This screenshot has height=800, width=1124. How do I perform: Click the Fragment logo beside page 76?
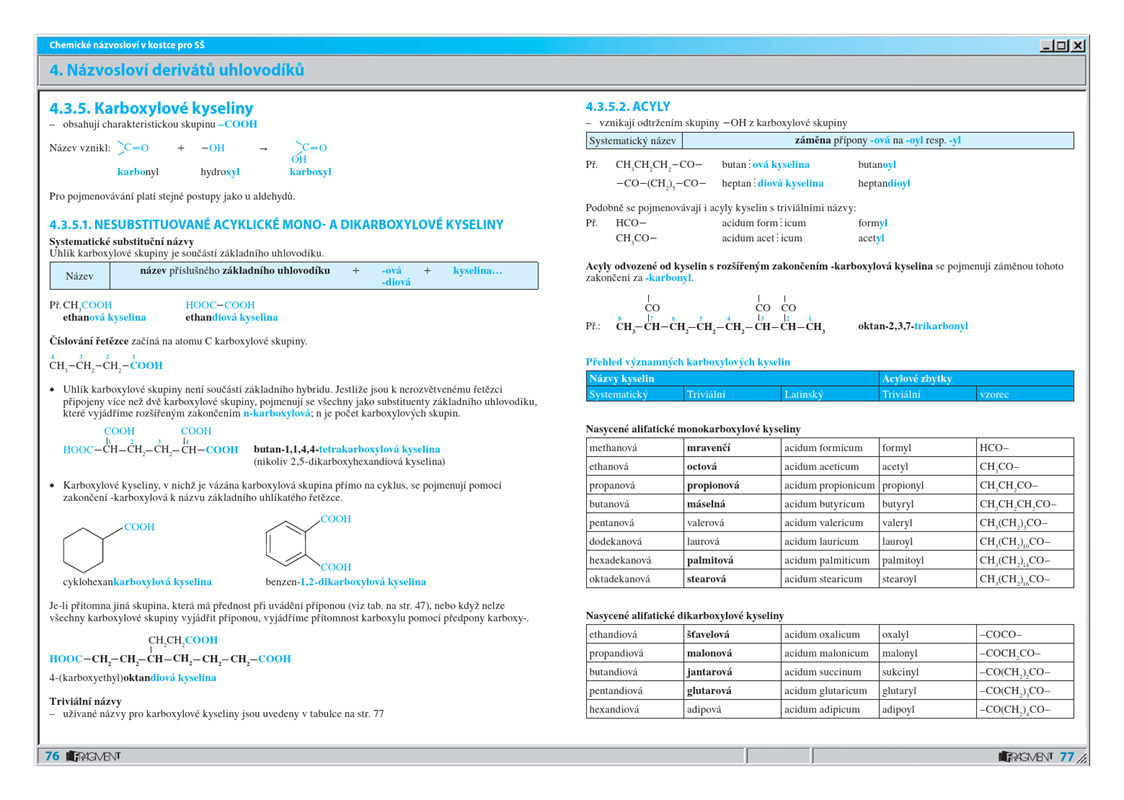93,757
